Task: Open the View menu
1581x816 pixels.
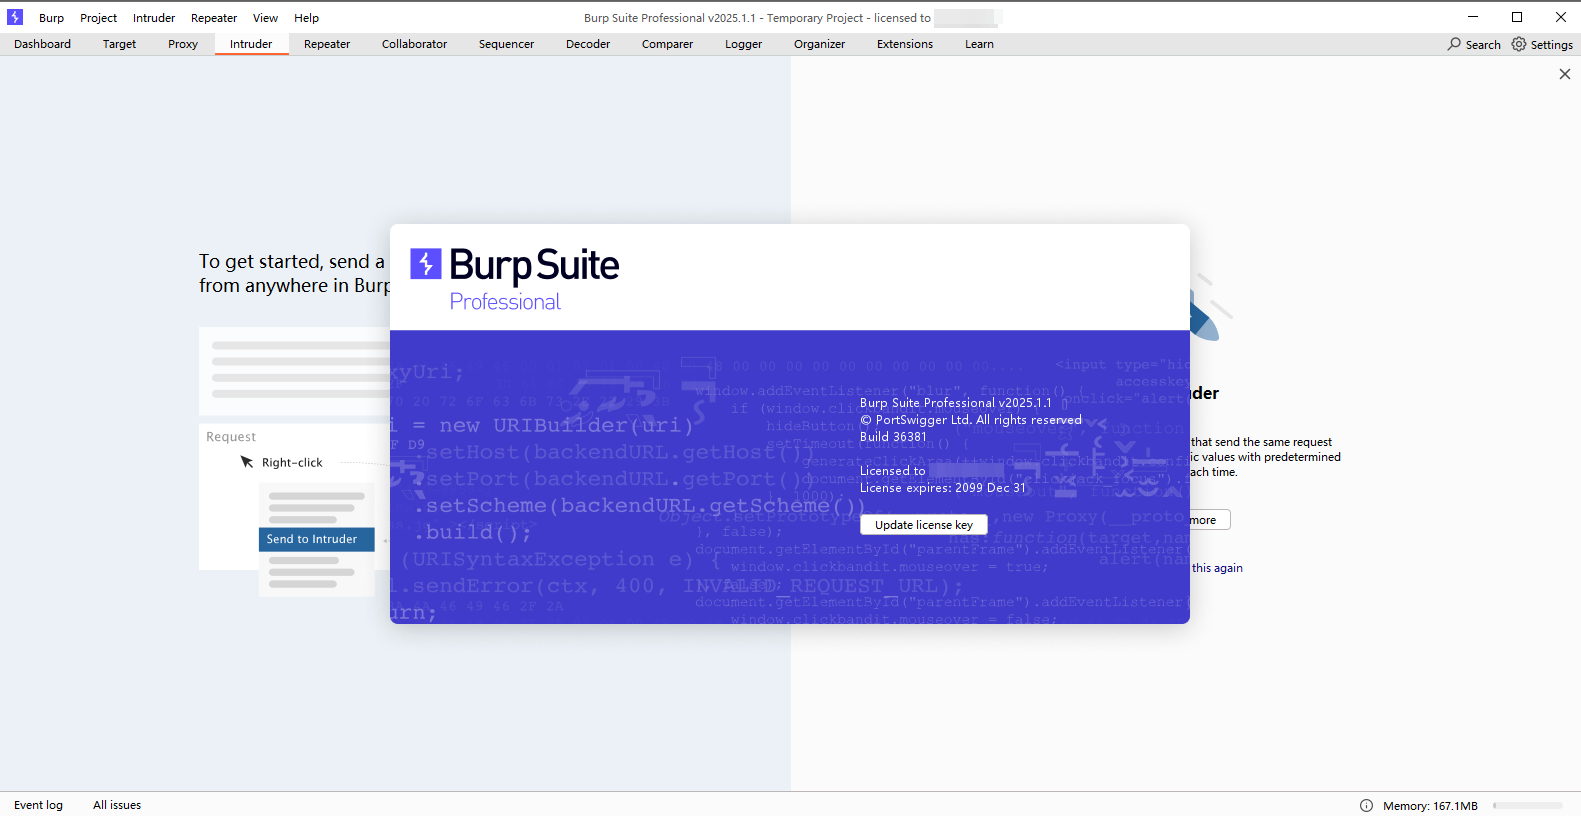Action: tap(265, 18)
